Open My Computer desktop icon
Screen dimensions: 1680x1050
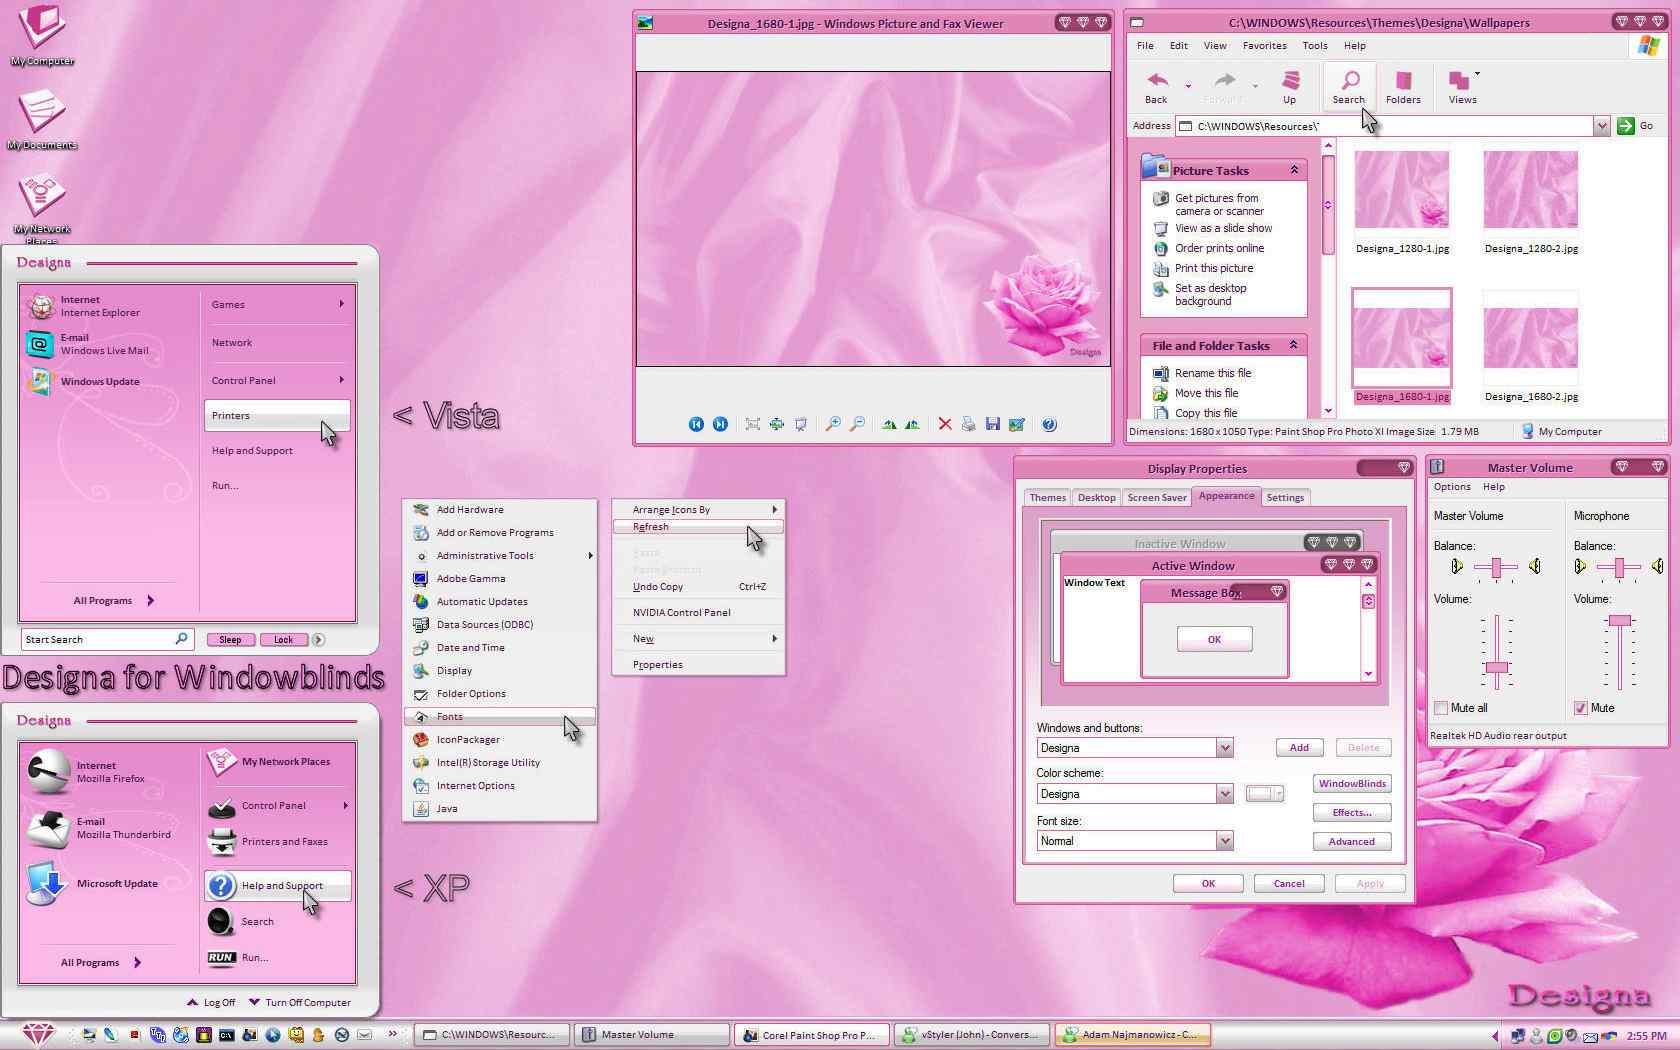pos(42,34)
